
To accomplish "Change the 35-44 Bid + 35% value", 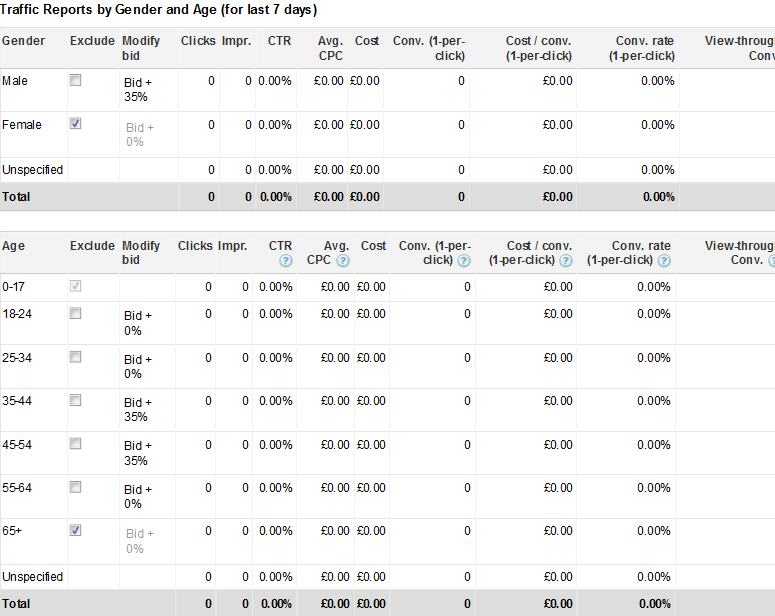I will click(138, 409).
